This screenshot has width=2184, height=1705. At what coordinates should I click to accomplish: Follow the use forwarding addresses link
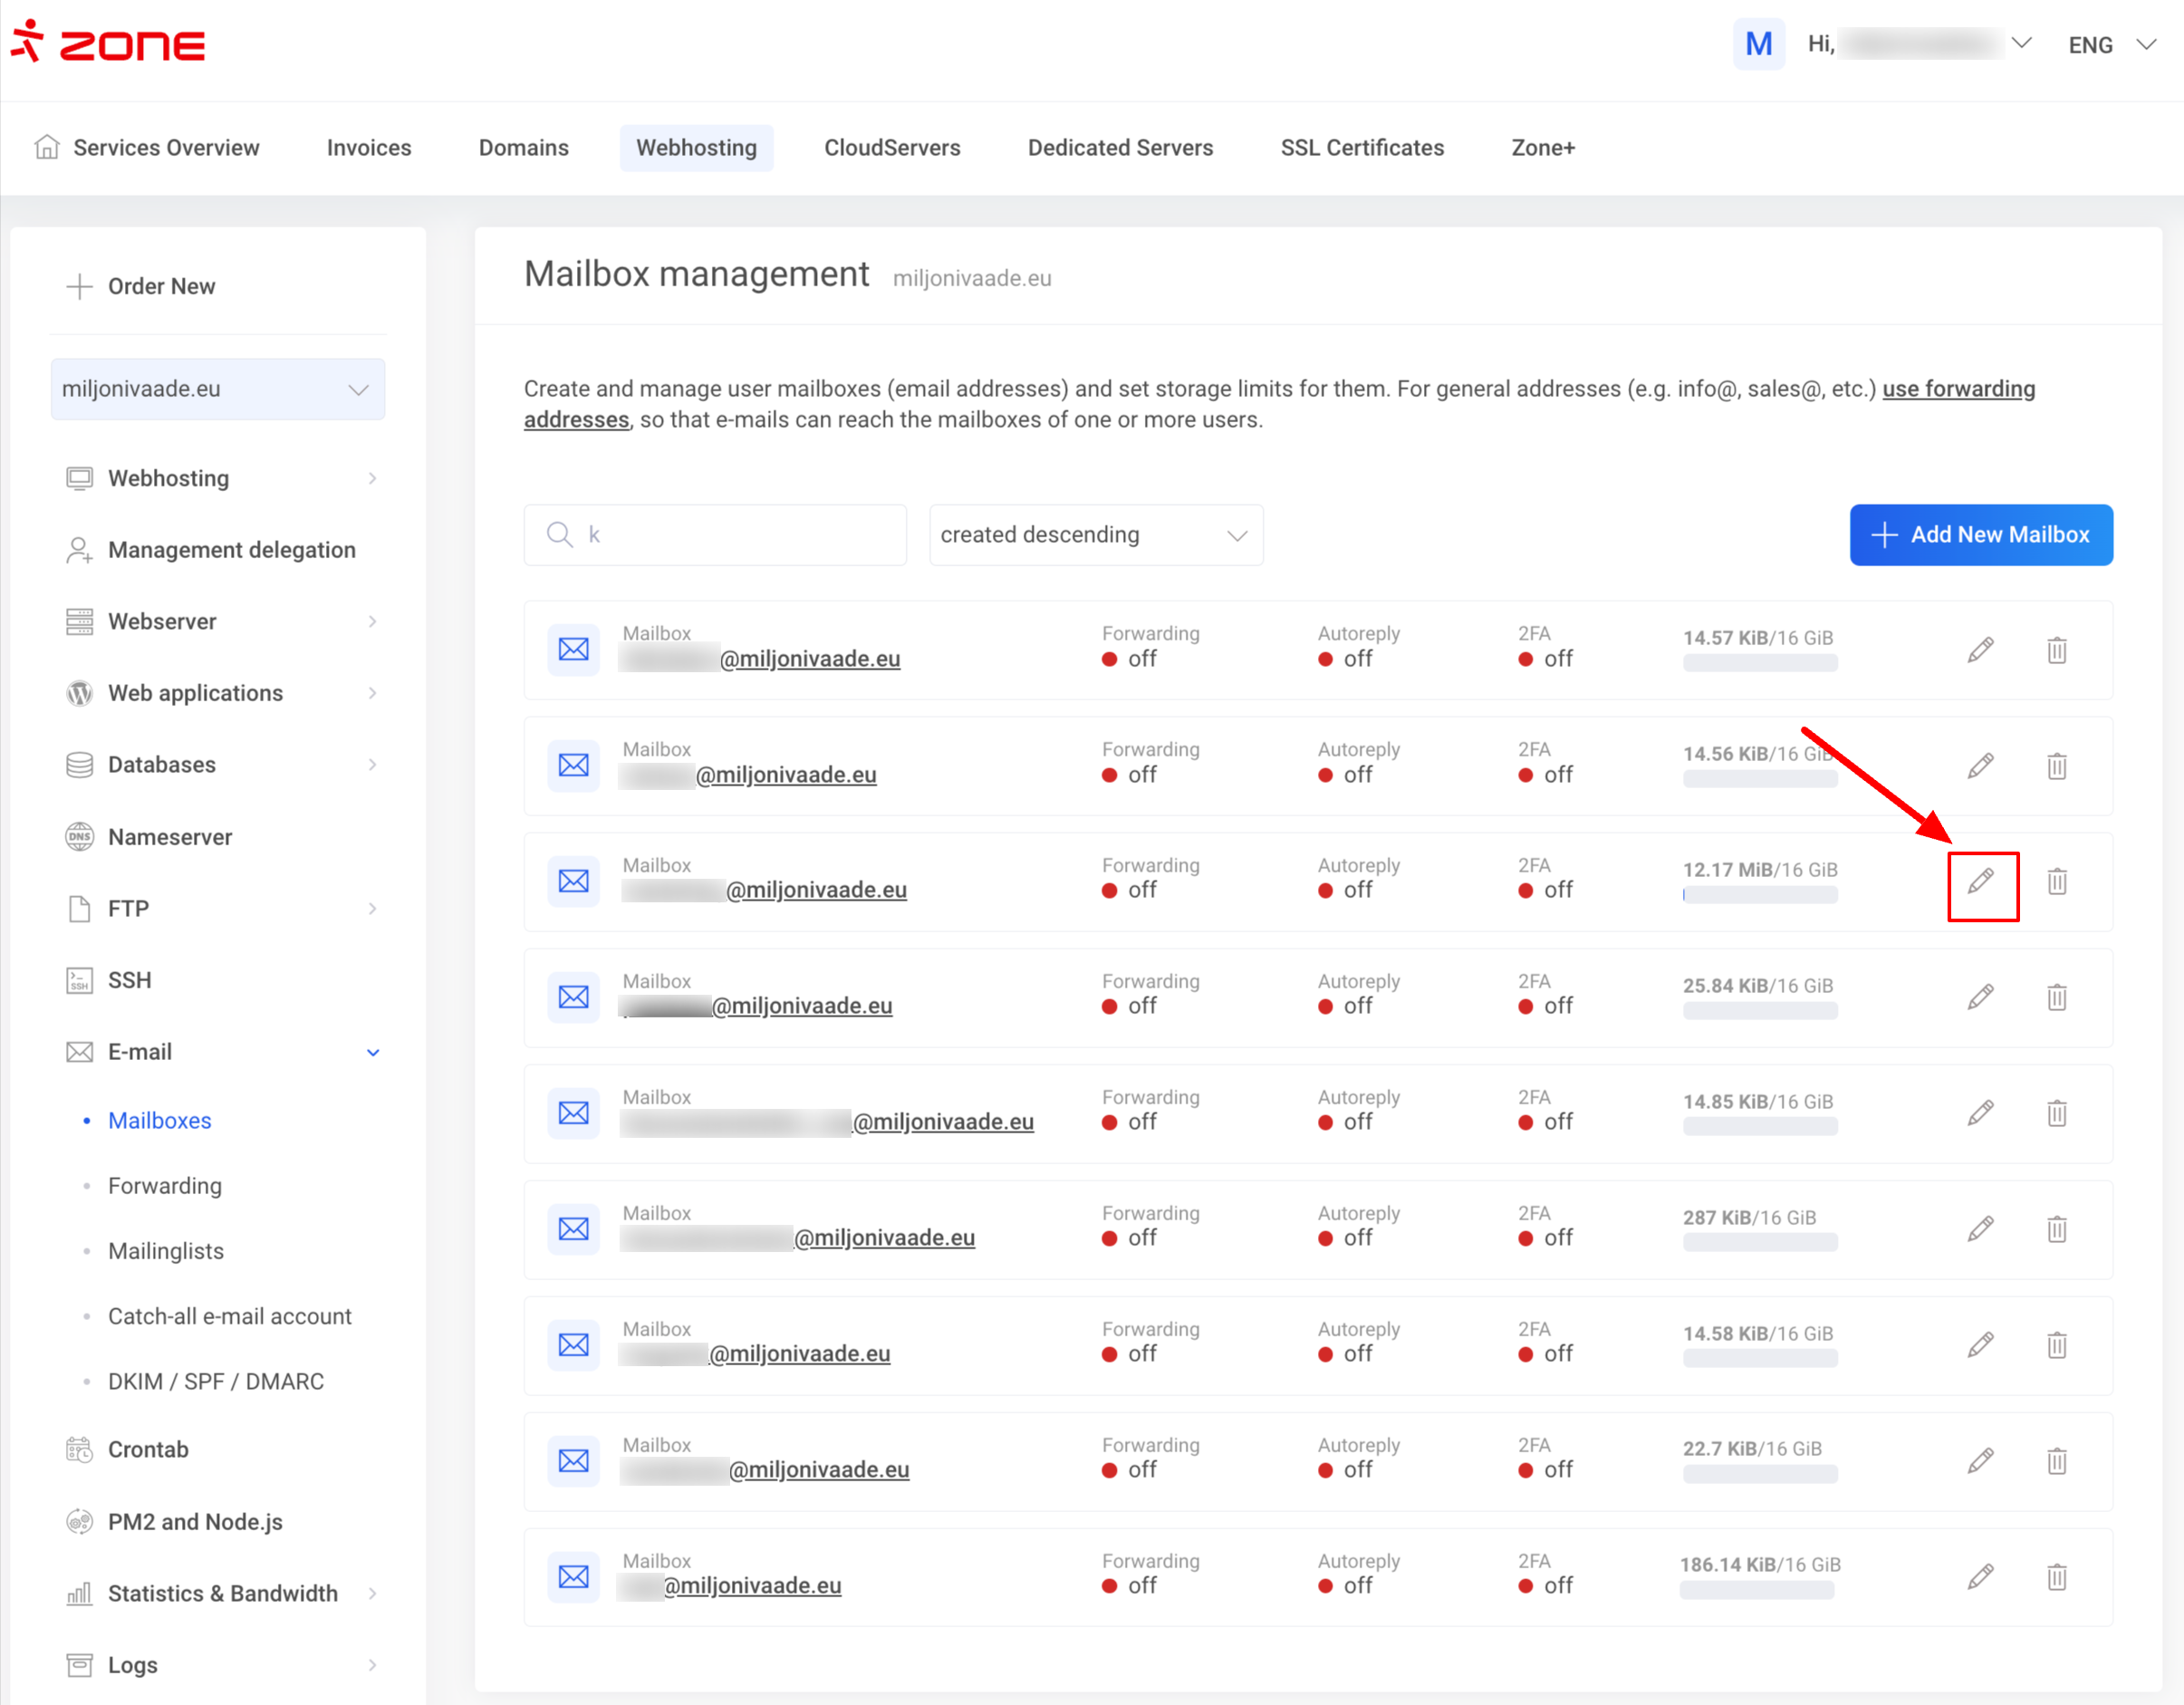point(1957,389)
